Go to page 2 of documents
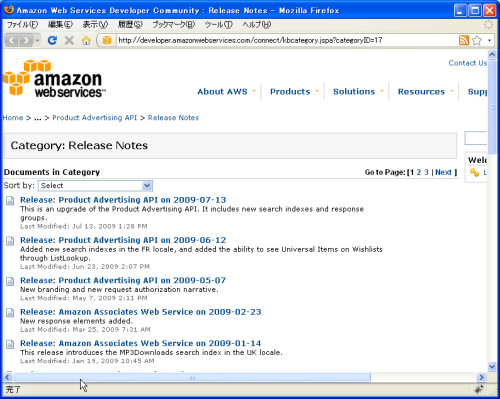 point(419,172)
